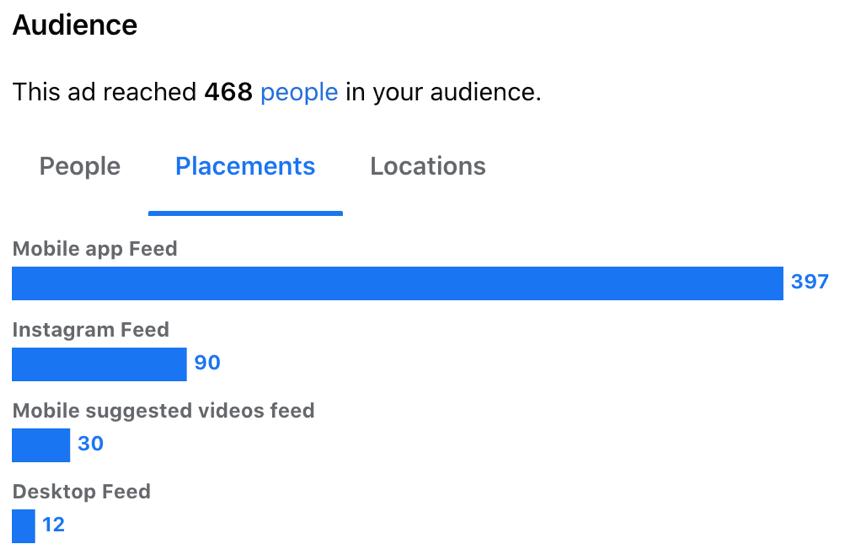The width and height of the screenshot is (856, 550).
Task: Click the 90 value label
Action: (x=207, y=363)
